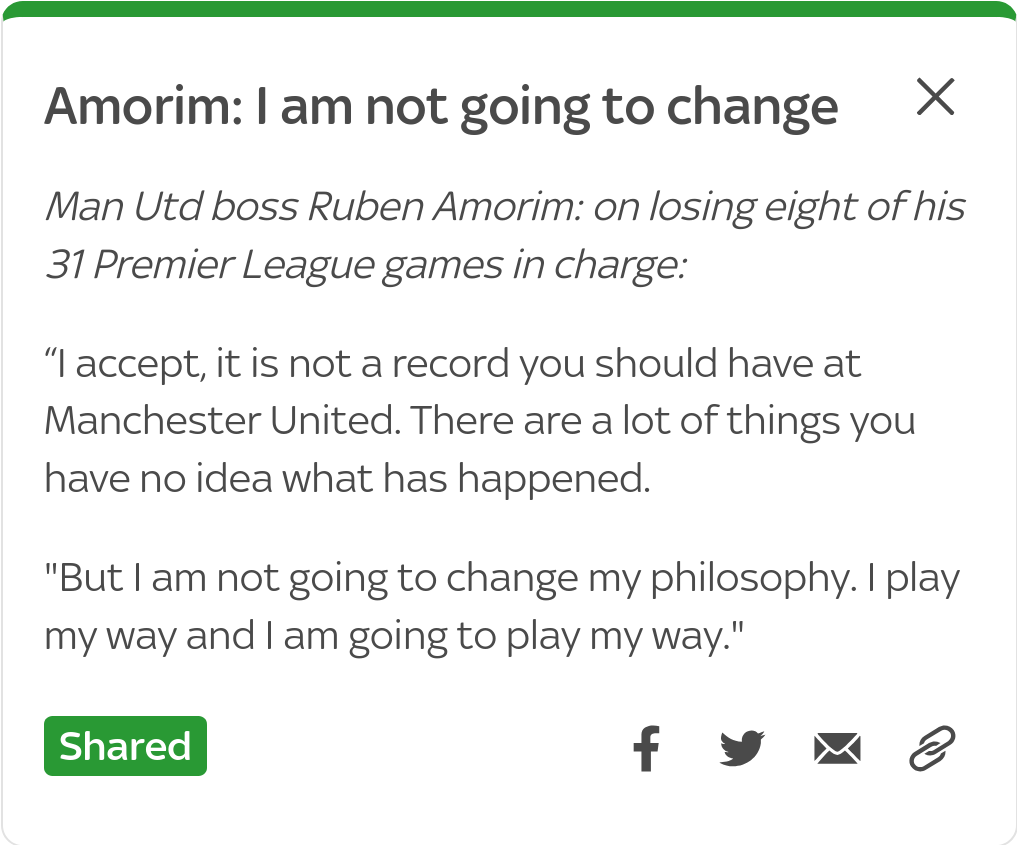Click the green Shared badge
The height and width of the screenshot is (845, 1017).
(x=125, y=746)
